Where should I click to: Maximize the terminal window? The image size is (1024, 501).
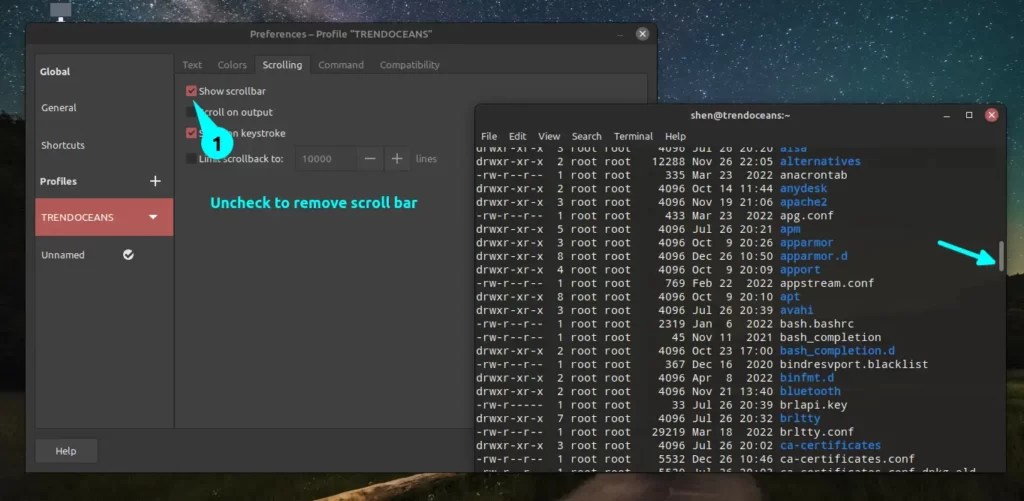[969, 115]
